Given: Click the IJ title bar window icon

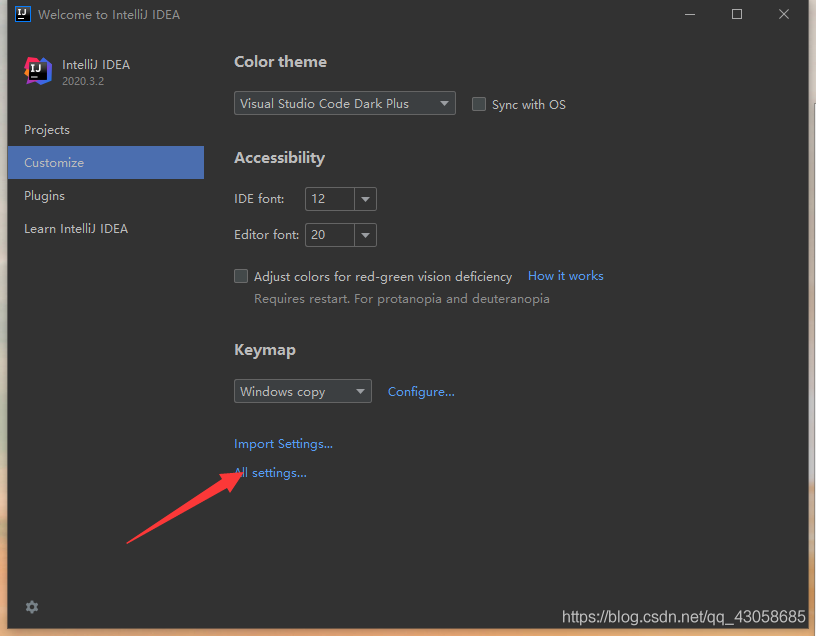Looking at the screenshot, I should [23, 14].
